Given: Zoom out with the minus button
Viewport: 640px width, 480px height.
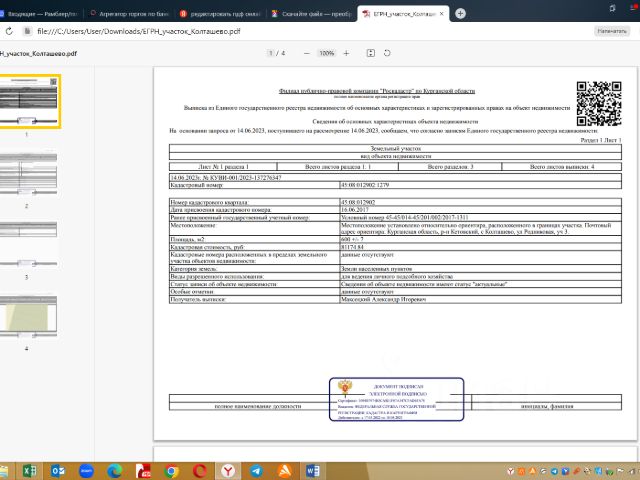Looking at the screenshot, I should tap(307, 53).
